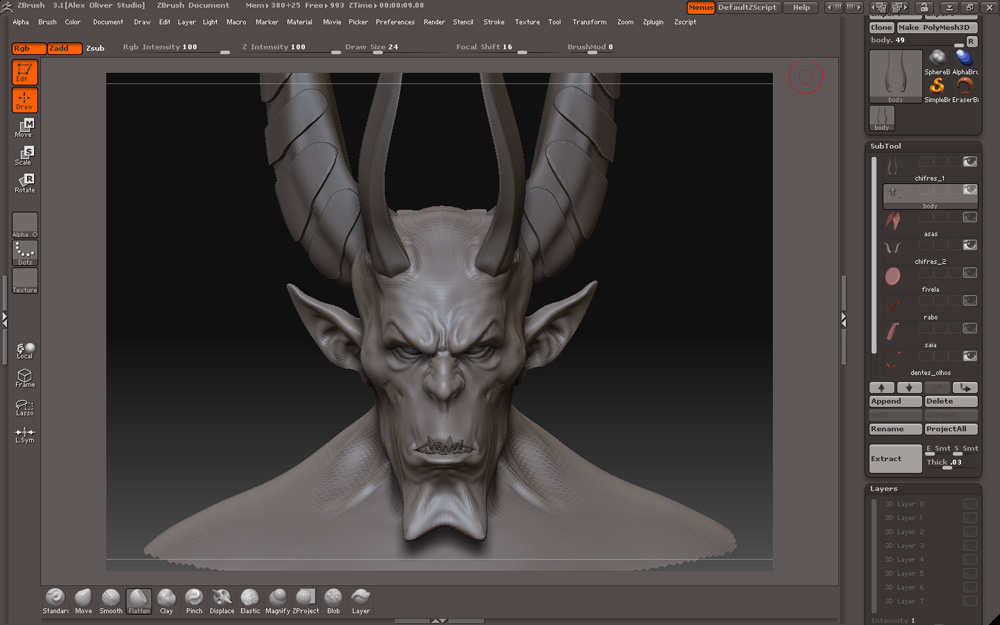
Task: Open the Material menu
Action: tap(300, 22)
